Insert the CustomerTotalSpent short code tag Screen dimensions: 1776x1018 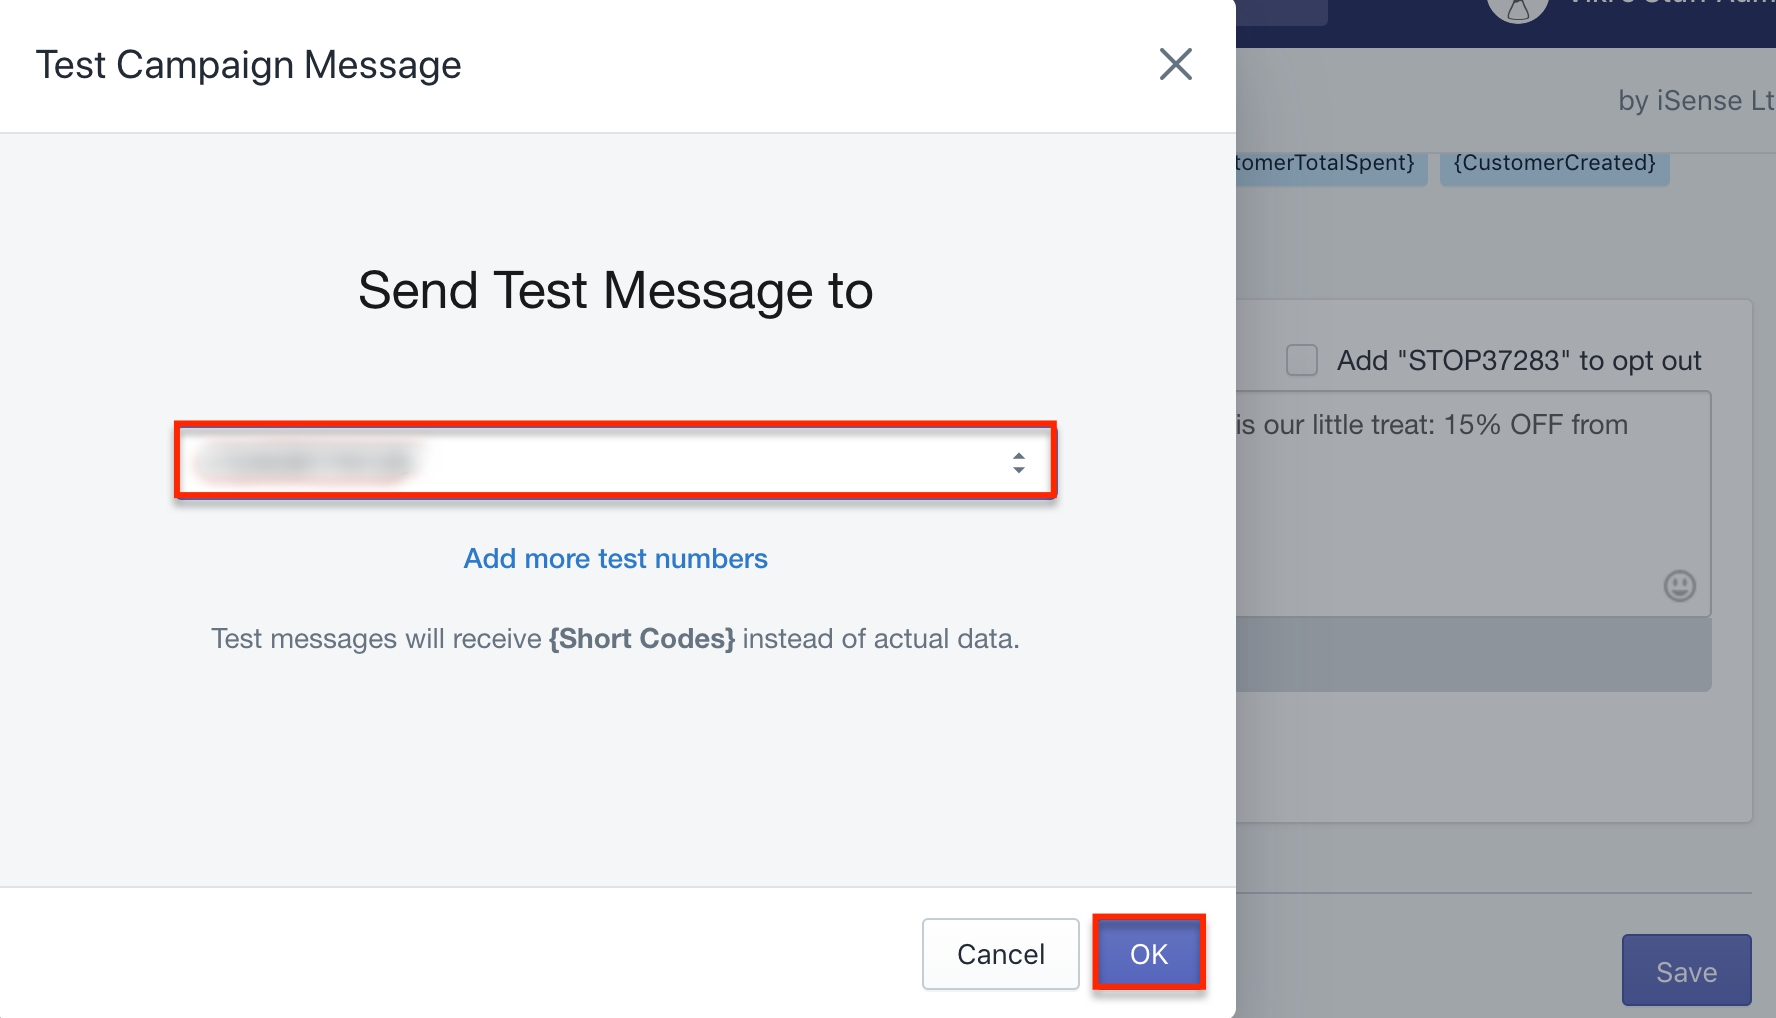(x=1330, y=163)
